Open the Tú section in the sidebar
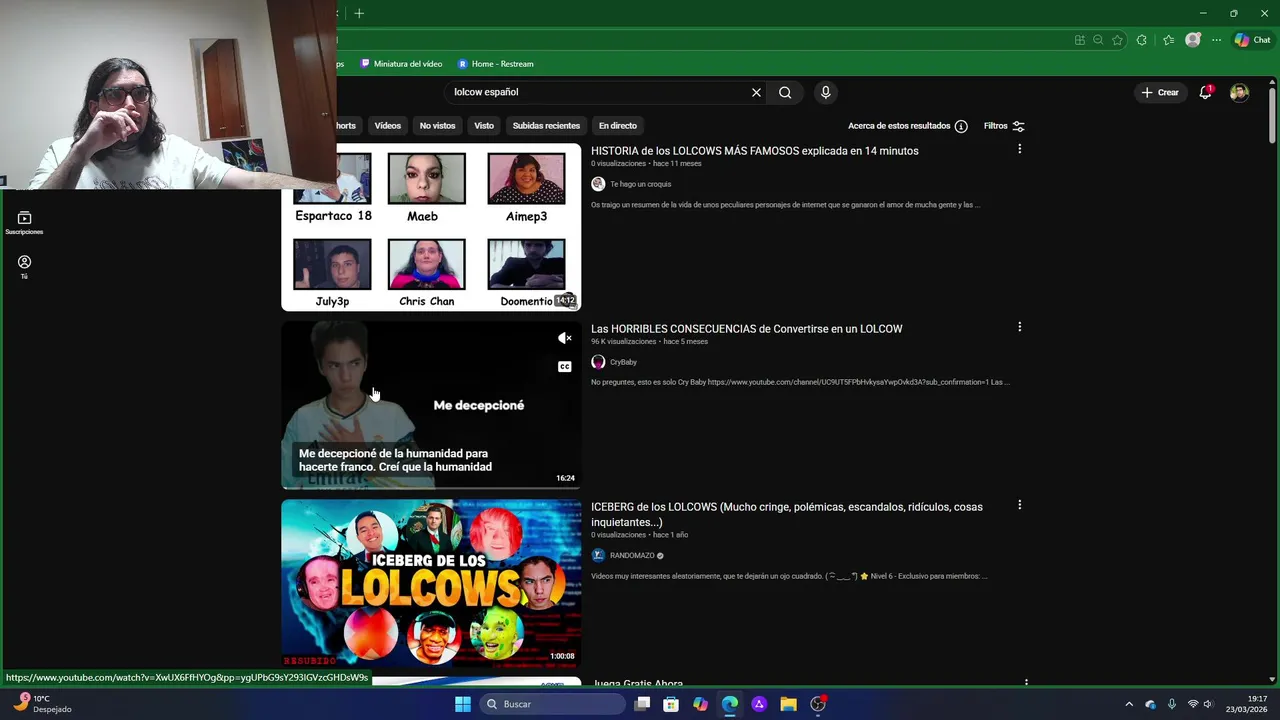Screen dimensions: 1280x720 (24, 267)
